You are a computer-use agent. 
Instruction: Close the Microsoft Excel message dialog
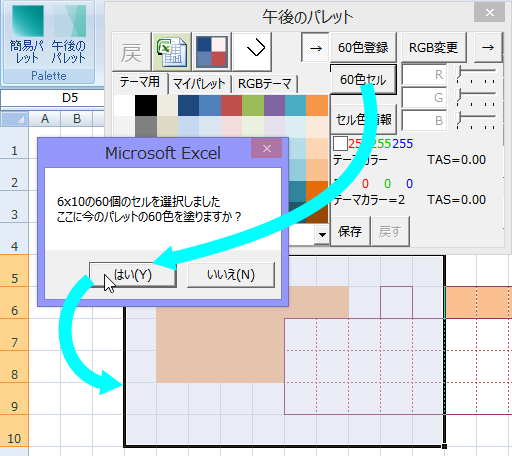(267, 148)
